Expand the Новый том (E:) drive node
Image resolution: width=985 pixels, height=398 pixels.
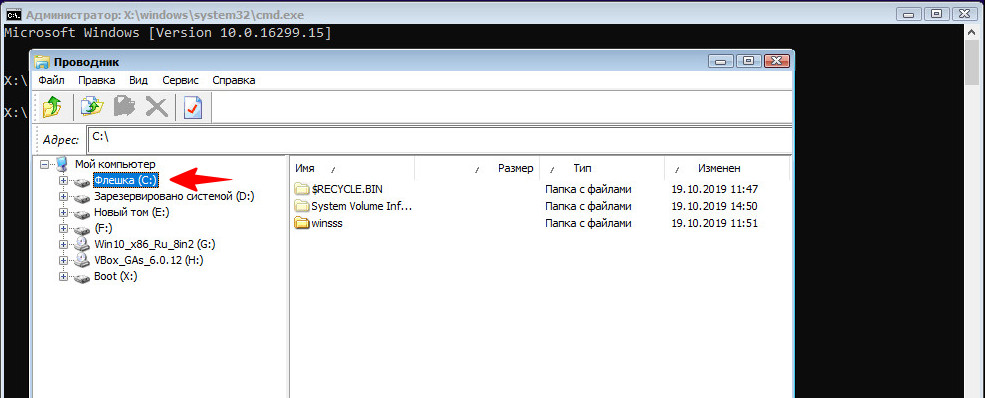(63, 213)
